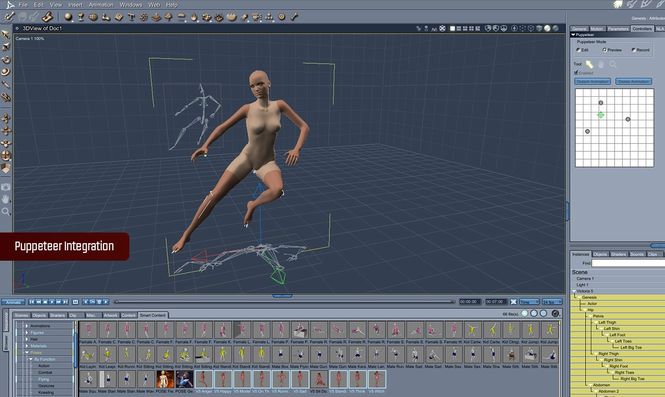Choose the metaball object tool
This screenshot has width=665, height=397.
coord(106,17)
